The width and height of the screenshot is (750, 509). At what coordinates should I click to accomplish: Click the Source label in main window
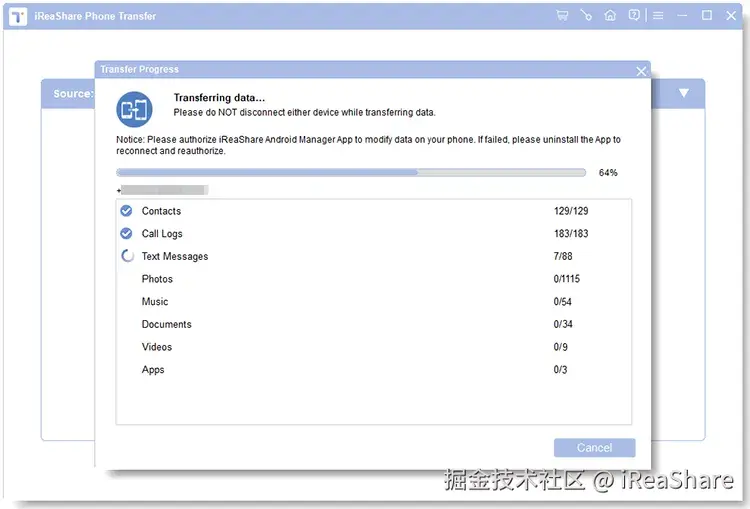pos(73,94)
